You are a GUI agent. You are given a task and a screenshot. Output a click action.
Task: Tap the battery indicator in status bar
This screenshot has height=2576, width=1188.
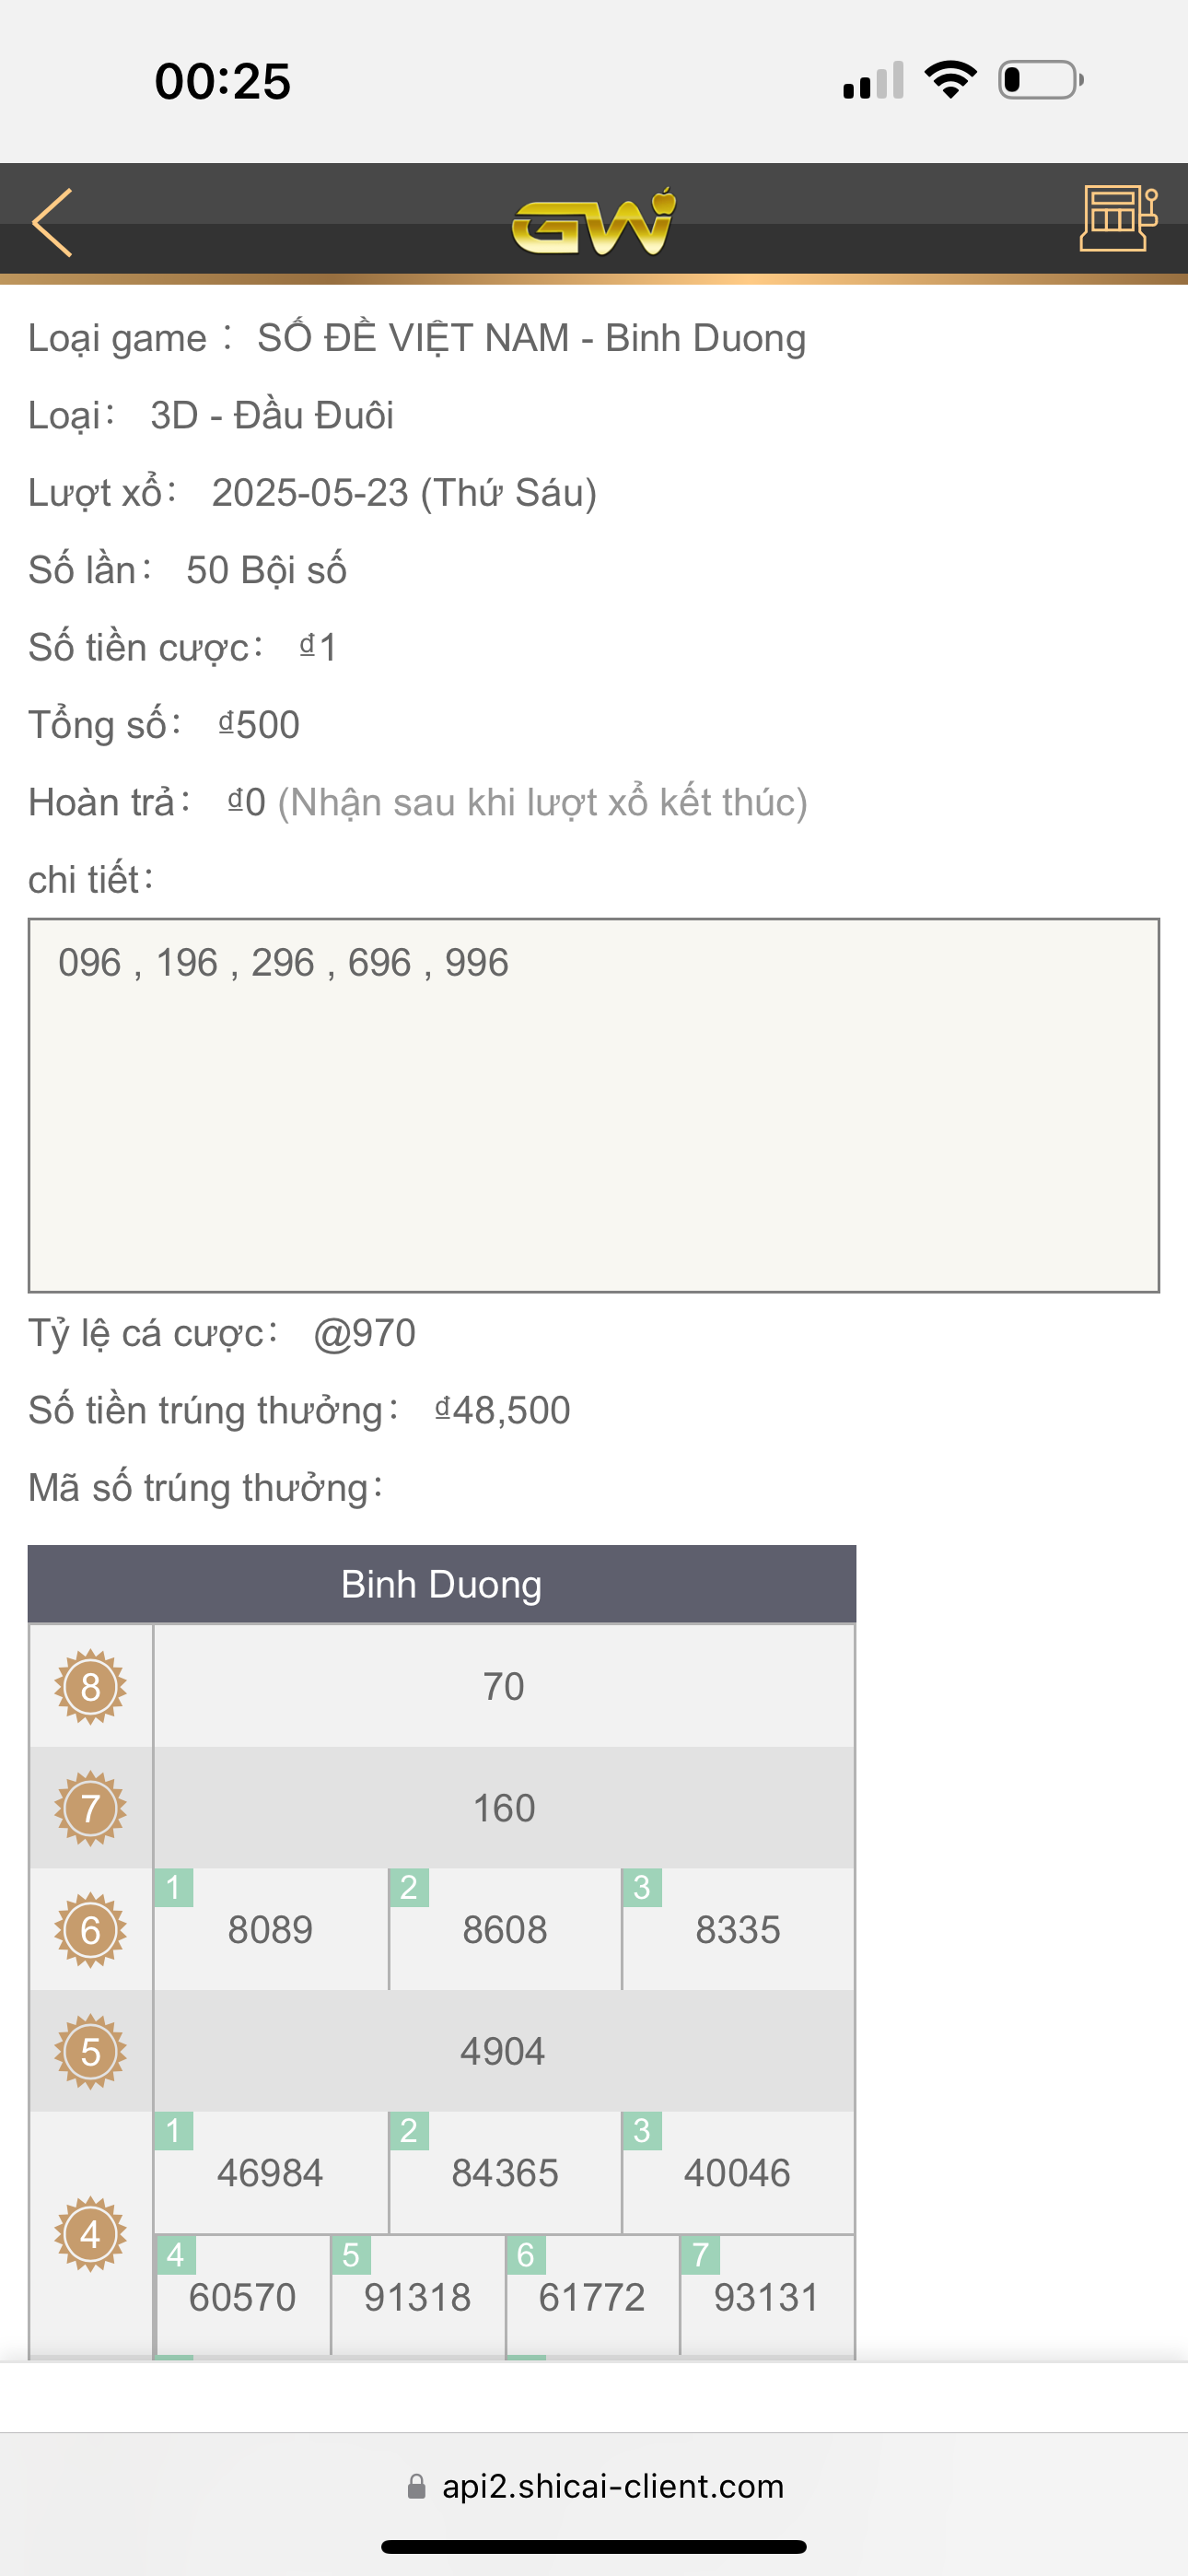pos(1040,80)
